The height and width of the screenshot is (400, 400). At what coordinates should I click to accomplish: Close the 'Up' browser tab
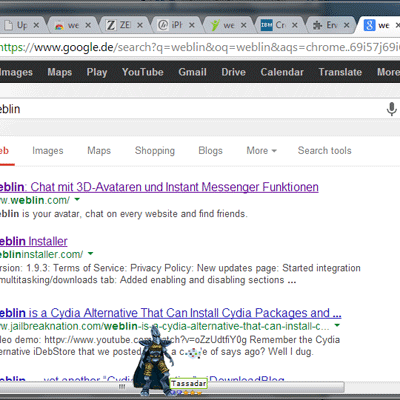[36, 25]
